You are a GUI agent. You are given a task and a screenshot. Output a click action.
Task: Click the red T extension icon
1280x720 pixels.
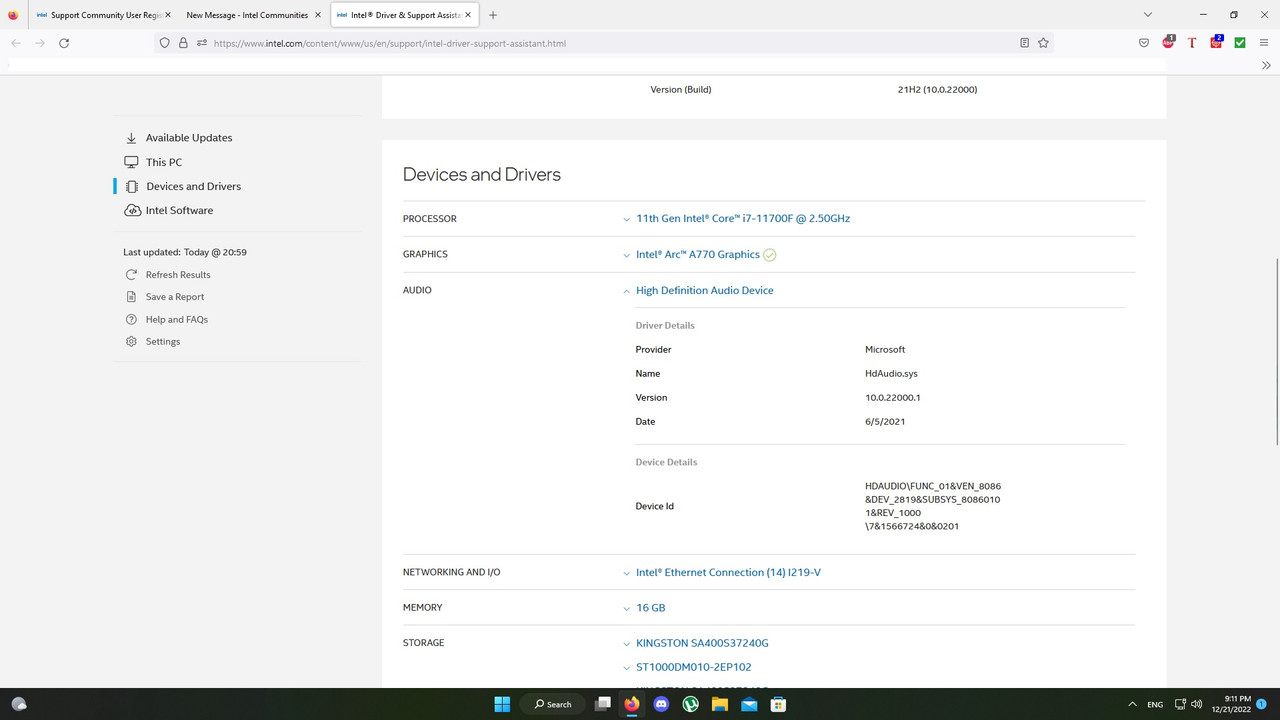tap(1192, 43)
